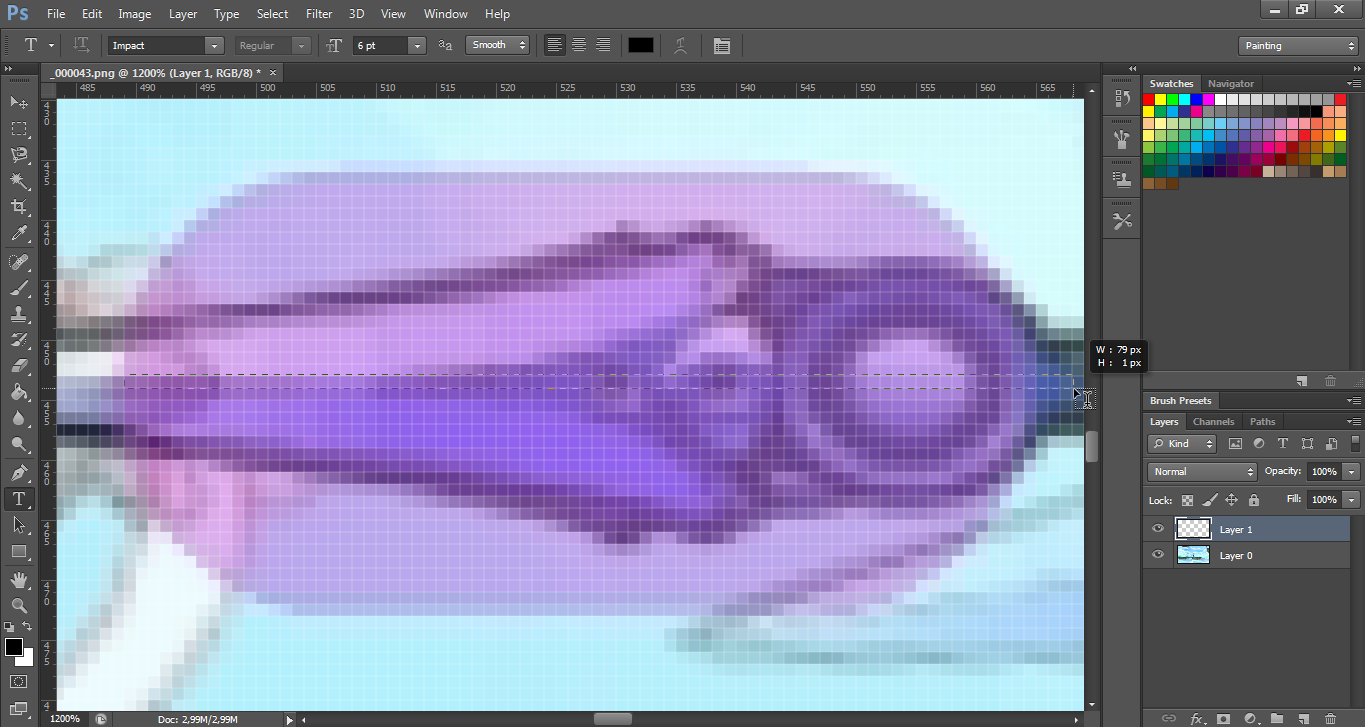Toggle lock transparent pixels
The height and width of the screenshot is (727, 1365).
tap(1187, 499)
